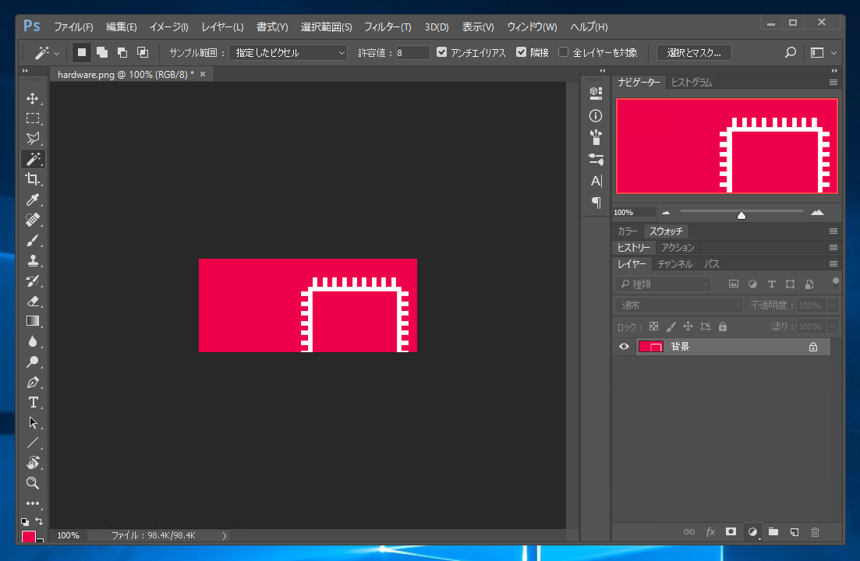Select the Healing Brush tool
The image size is (860, 561).
point(32,220)
